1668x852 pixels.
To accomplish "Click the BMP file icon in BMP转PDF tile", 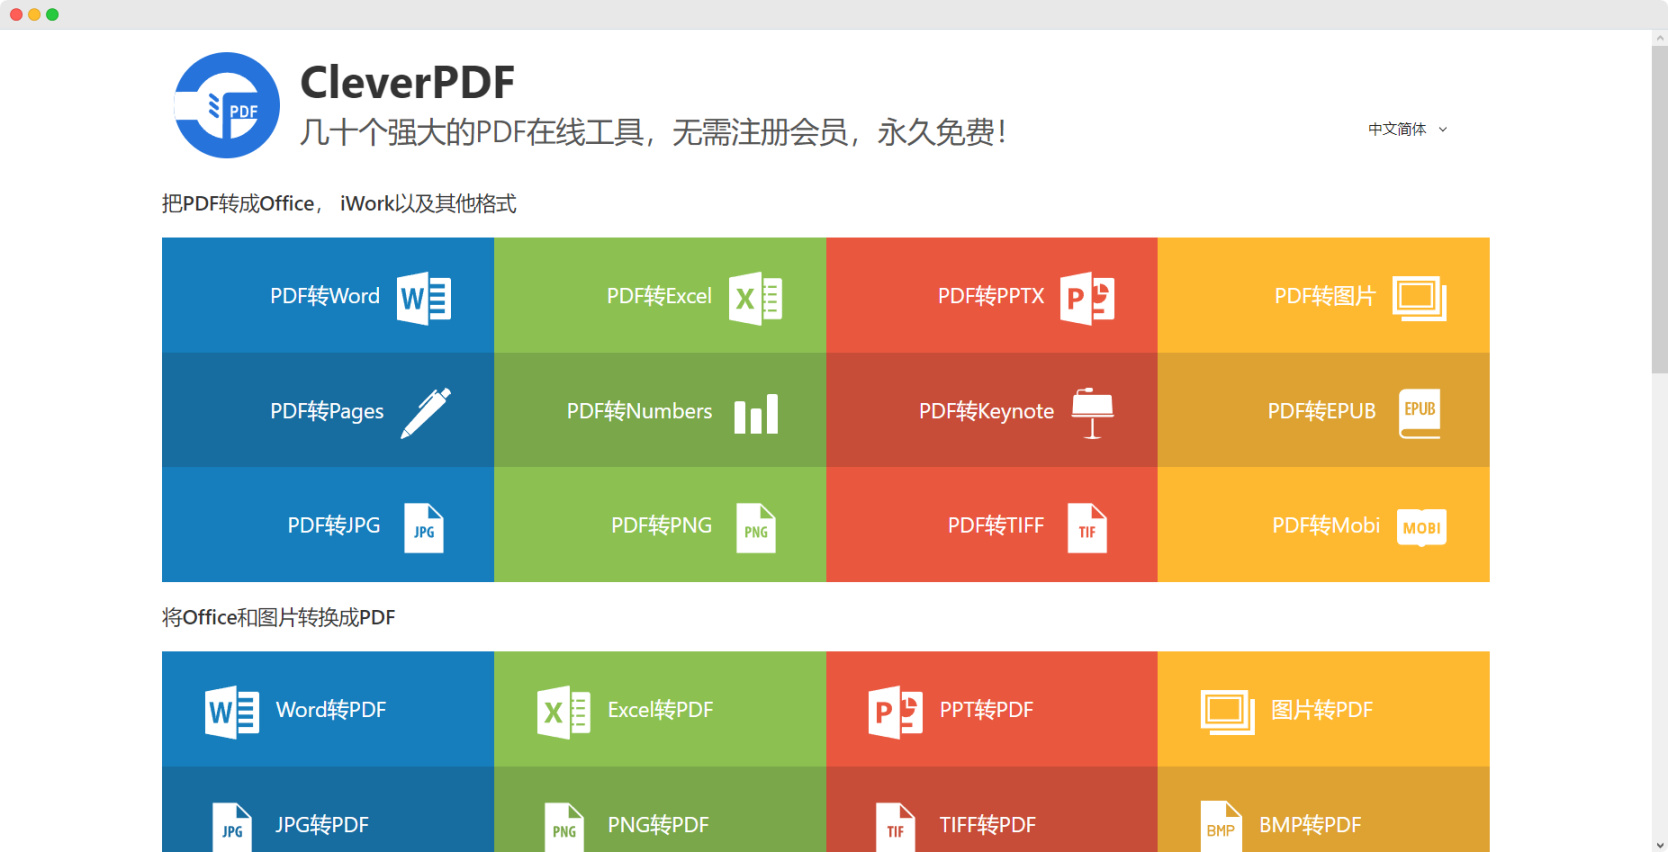I will (1221, 827).
